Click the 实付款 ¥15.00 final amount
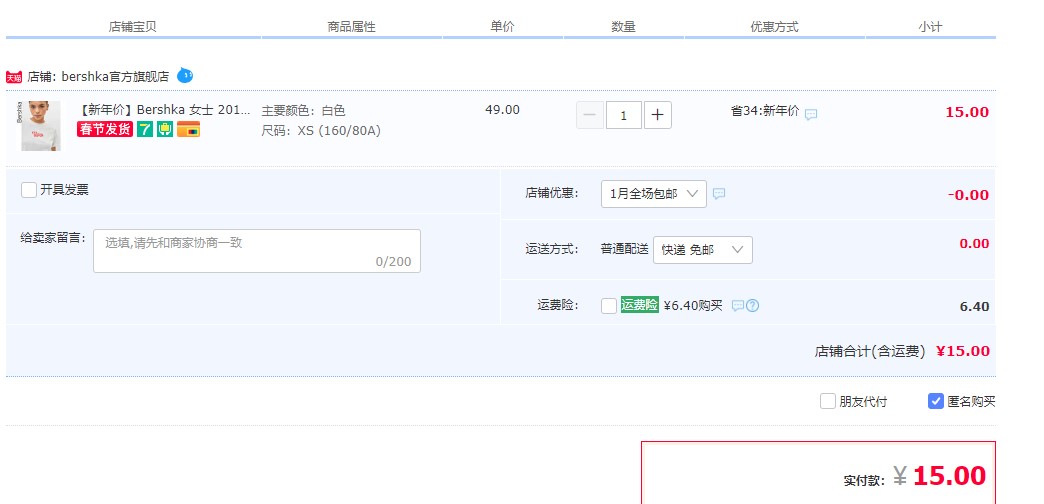The width and height of the screenshot is (1044, 504). (x=915, y=476)
